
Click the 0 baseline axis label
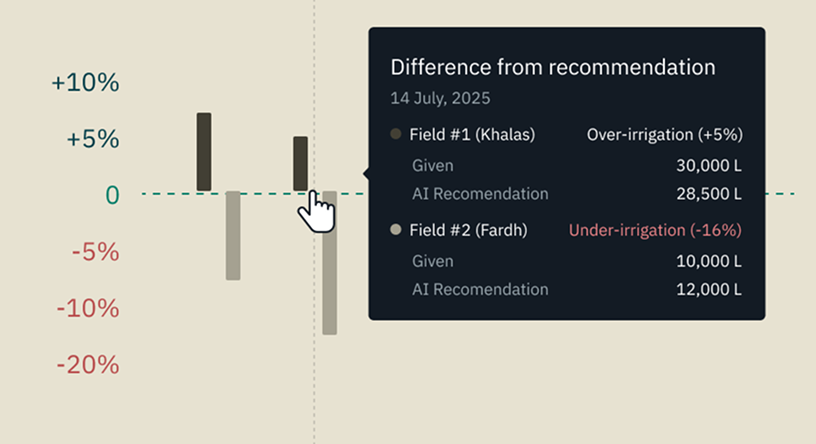tap(112, 195)
